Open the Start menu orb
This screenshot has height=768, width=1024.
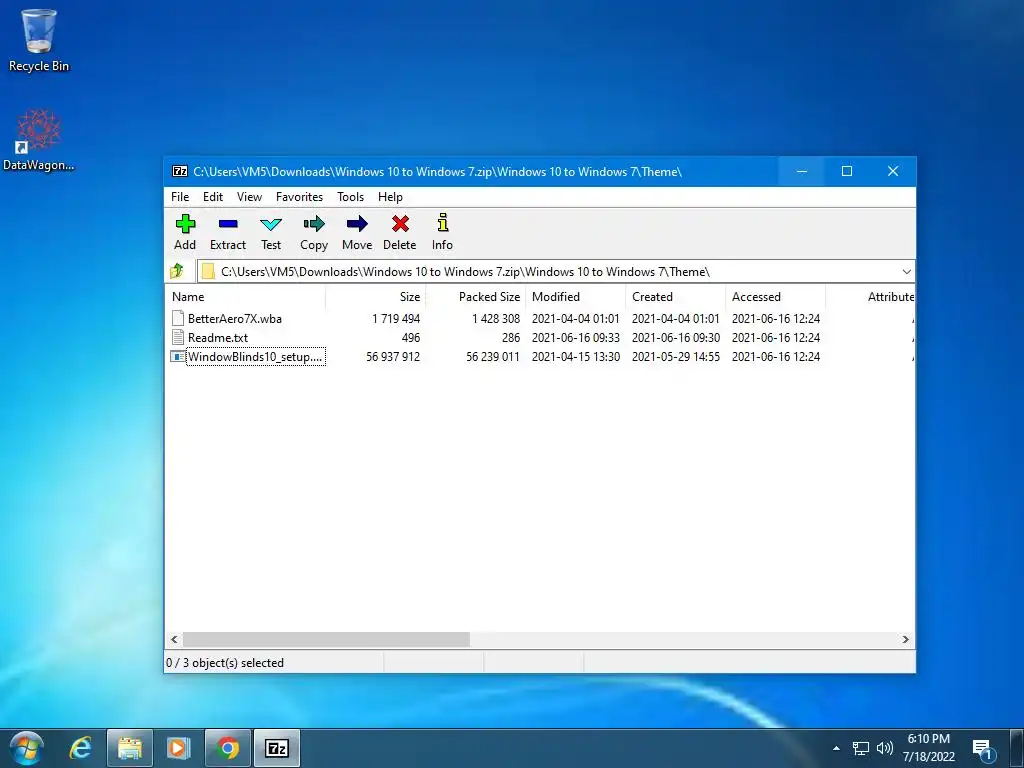26,748
